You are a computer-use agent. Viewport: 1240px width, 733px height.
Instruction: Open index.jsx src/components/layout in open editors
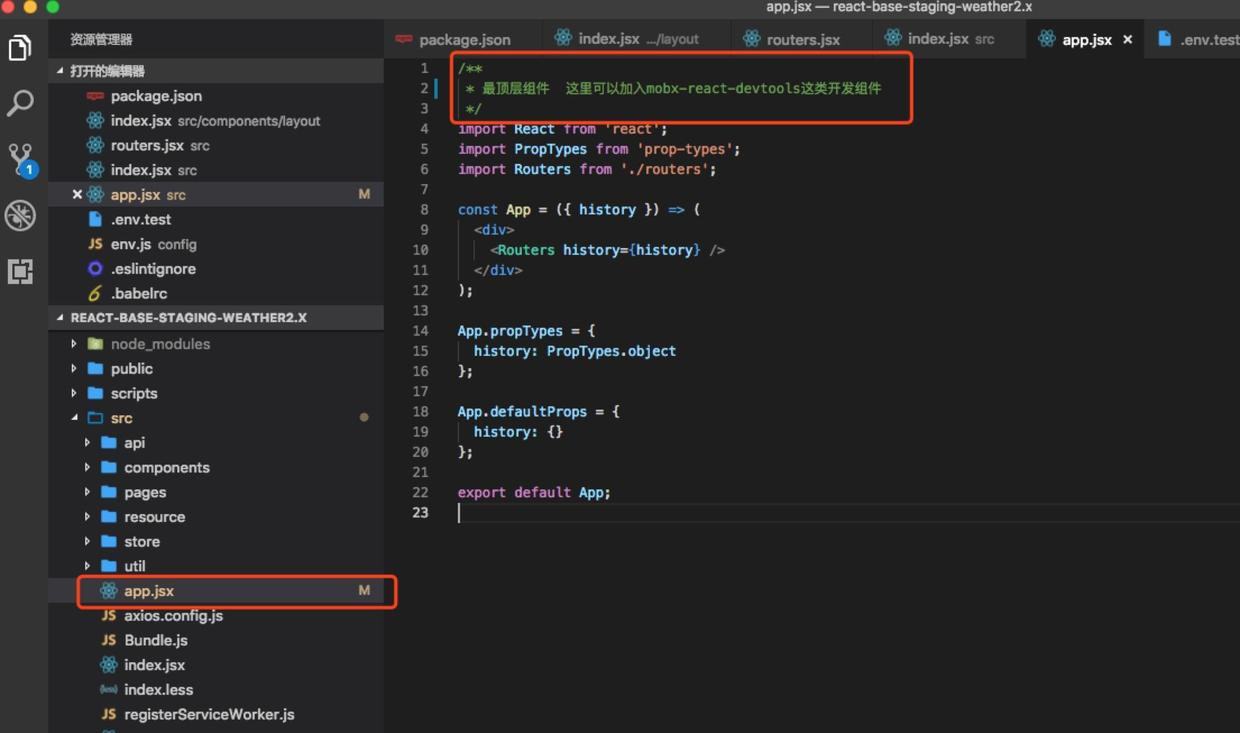(x=216, y=121)
